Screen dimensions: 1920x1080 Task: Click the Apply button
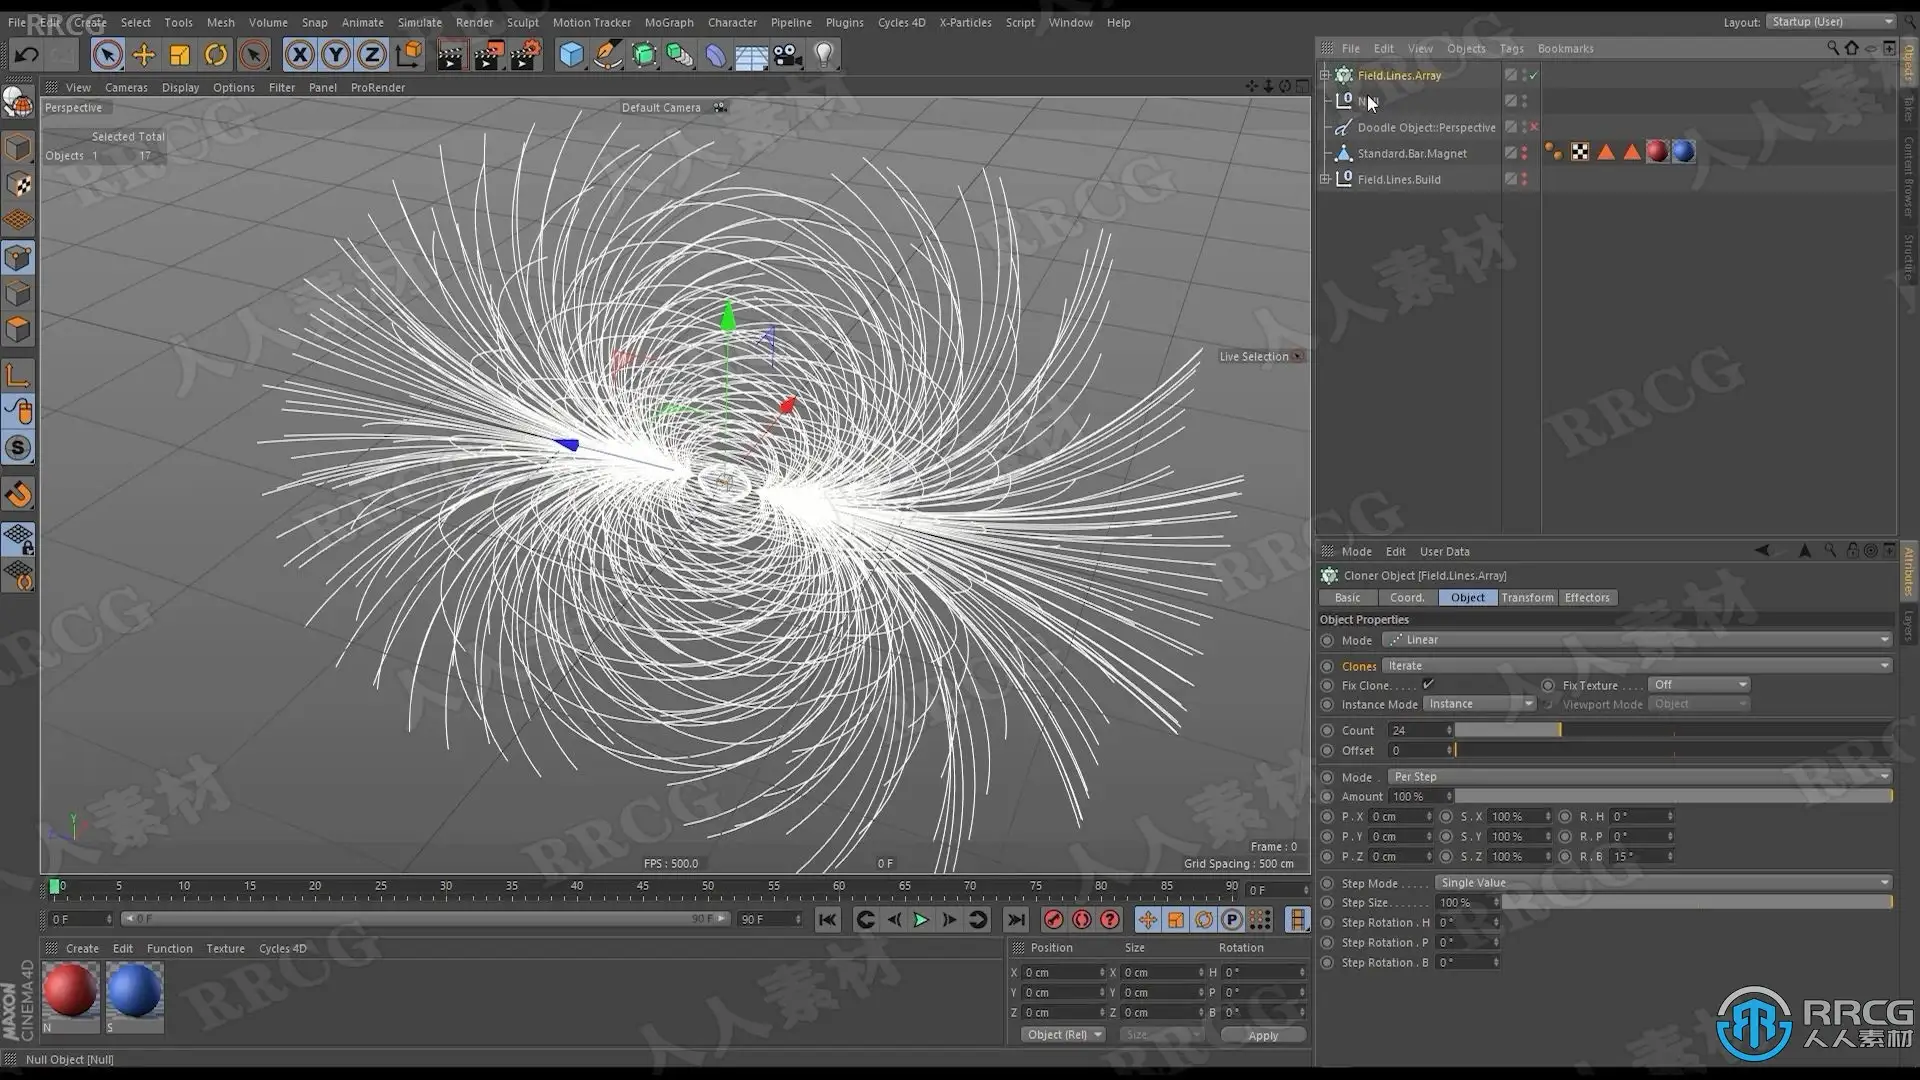click(x=1262, y=1036)
